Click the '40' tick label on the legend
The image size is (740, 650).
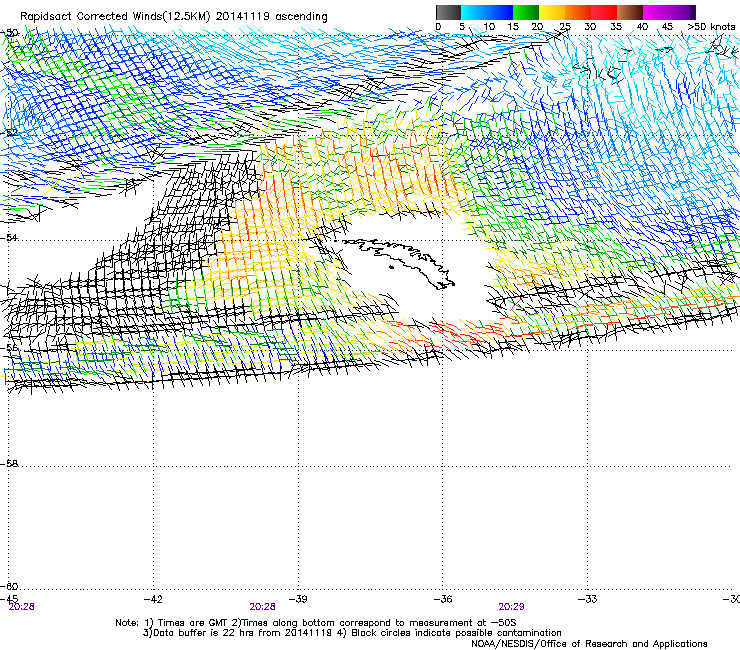(642, 27)
